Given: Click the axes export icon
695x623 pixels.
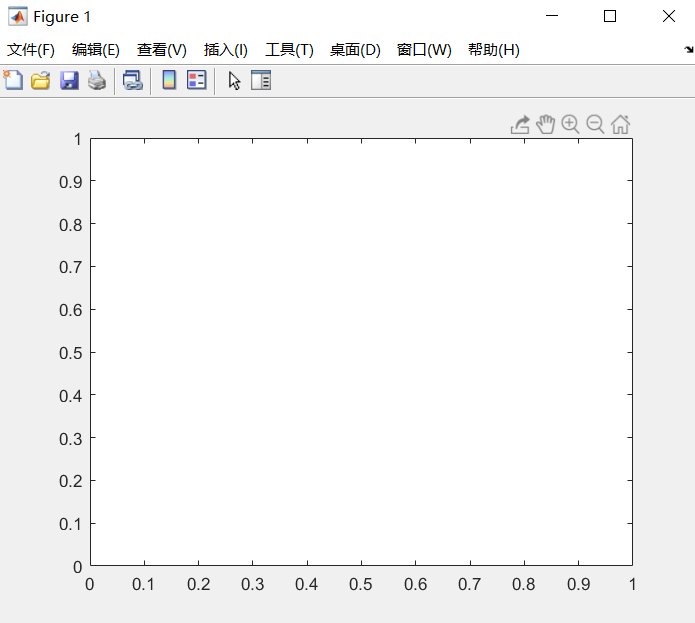Looking at the screenshot, I should coord(520,125).
